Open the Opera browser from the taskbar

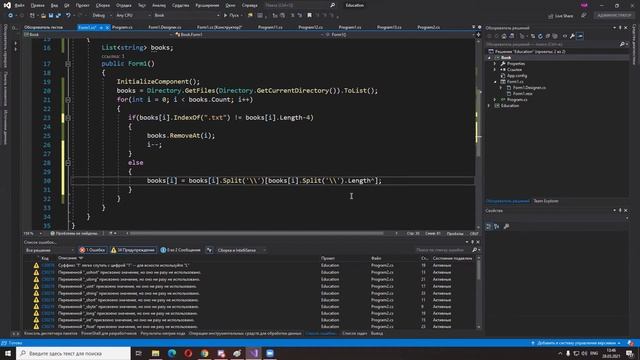pyautogui.click(x=188, y=353)
